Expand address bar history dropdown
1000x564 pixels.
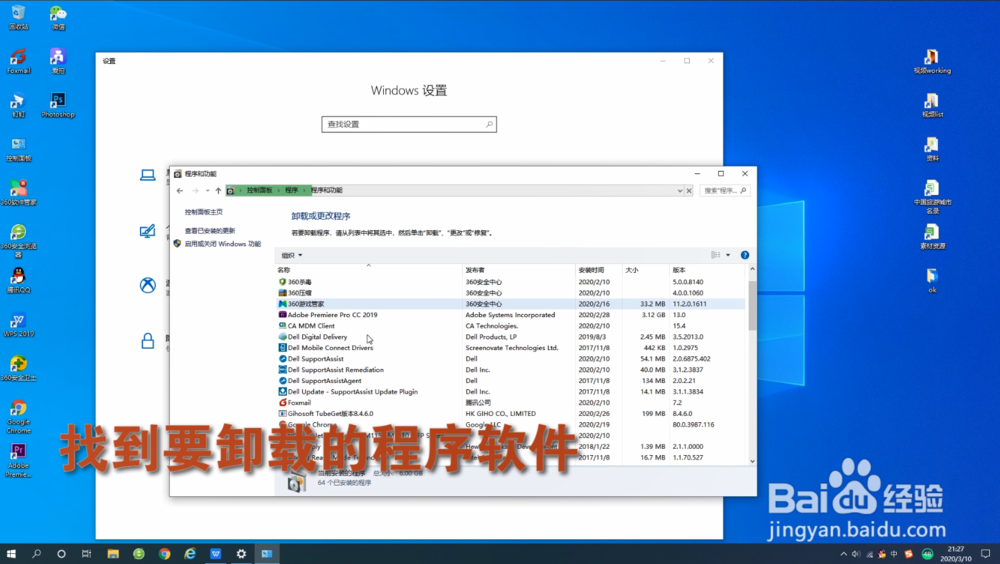[680, 191]
